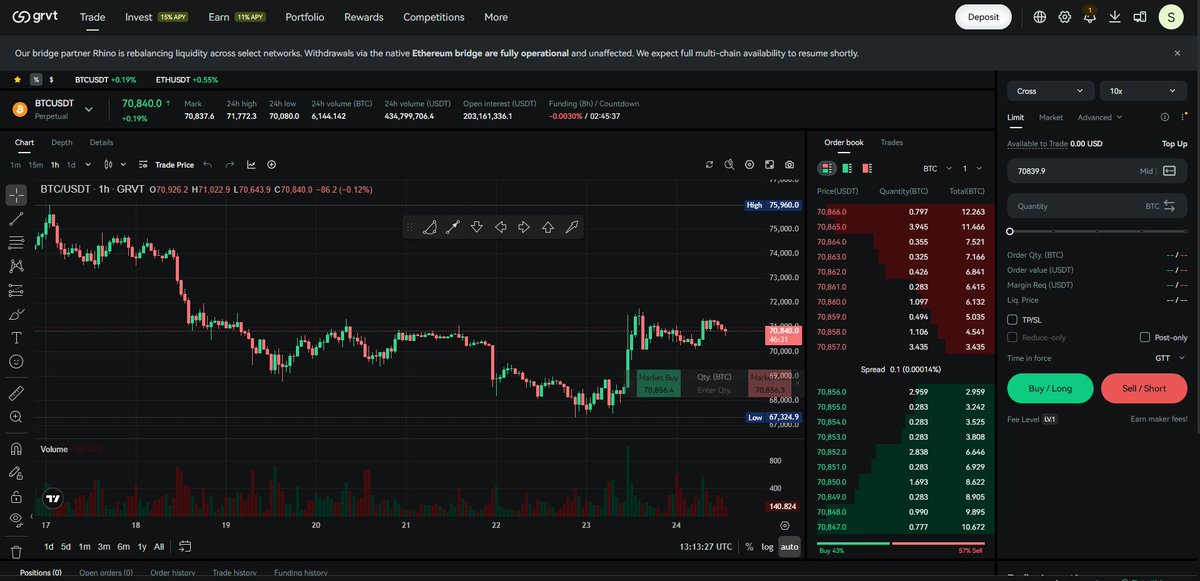Image resolution: width=1200 pixels, height=581 pixels.
Task: Select the zoom in tool
Action: tap(16, 417)
